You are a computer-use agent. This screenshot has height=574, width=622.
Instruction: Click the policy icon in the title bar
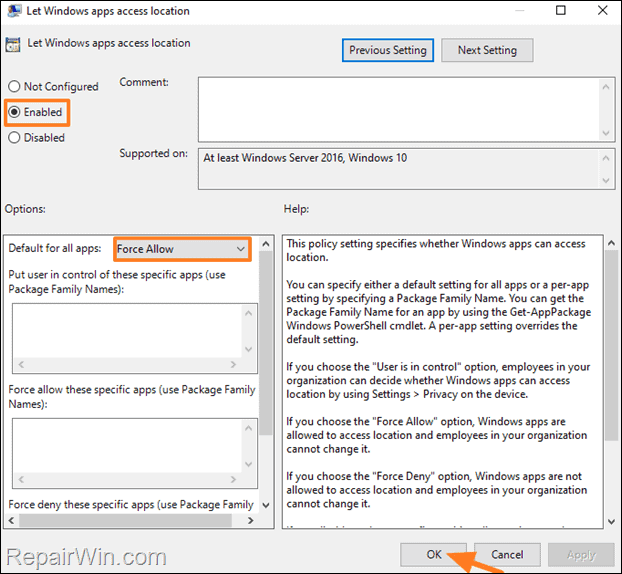click(14, 11)
